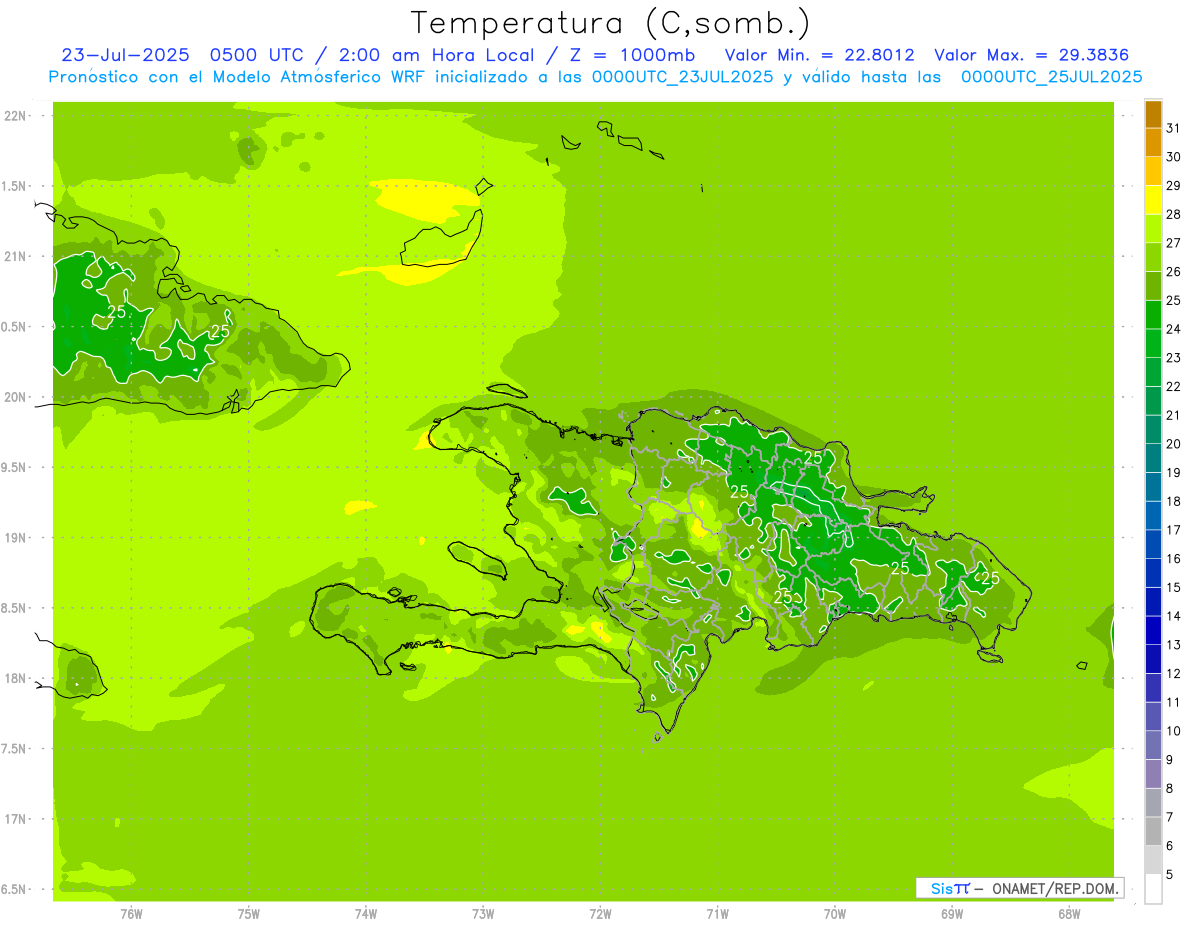This screenshot has width=1200, height=927.
Task: Click the "Valor Min. = 22.8012" text
Action: click(x=820, y=55)
